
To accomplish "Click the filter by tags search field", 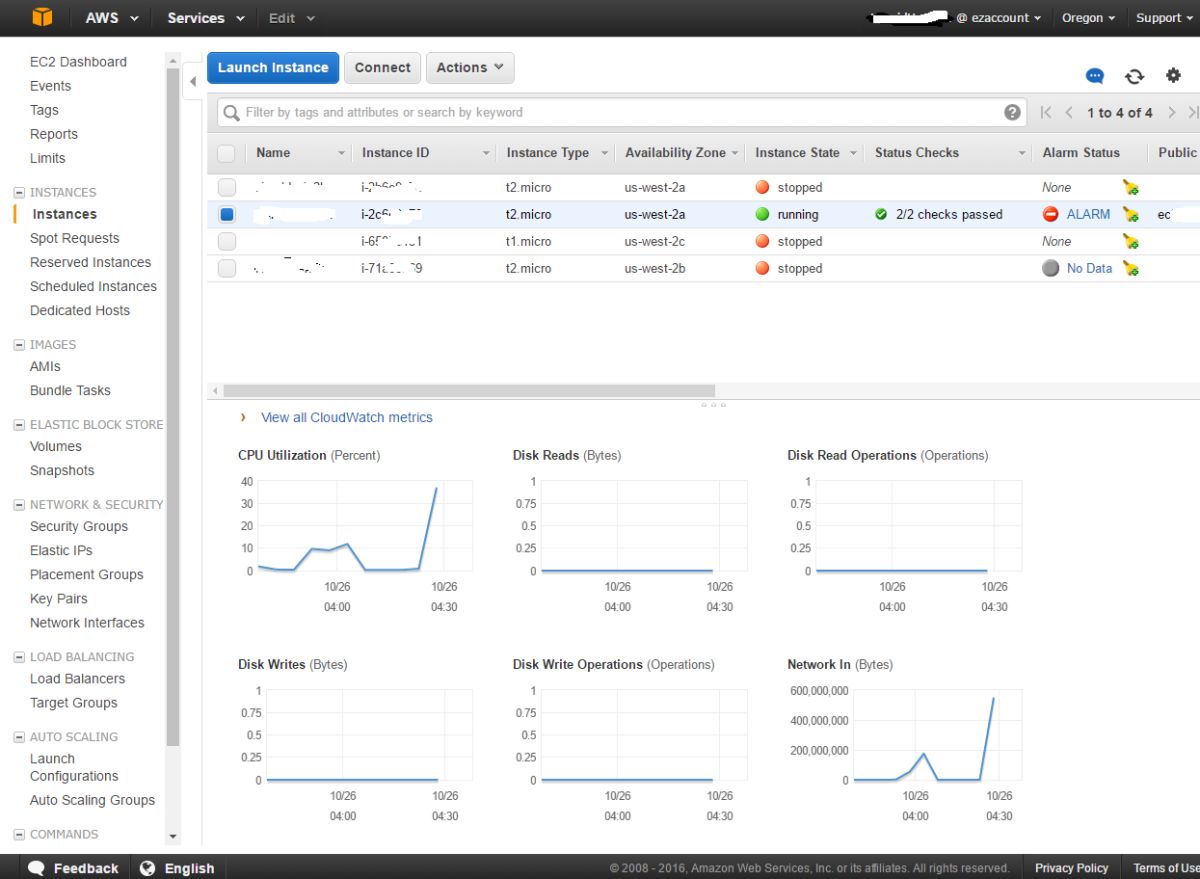I will pyautogui.click(x=622, y=112).
